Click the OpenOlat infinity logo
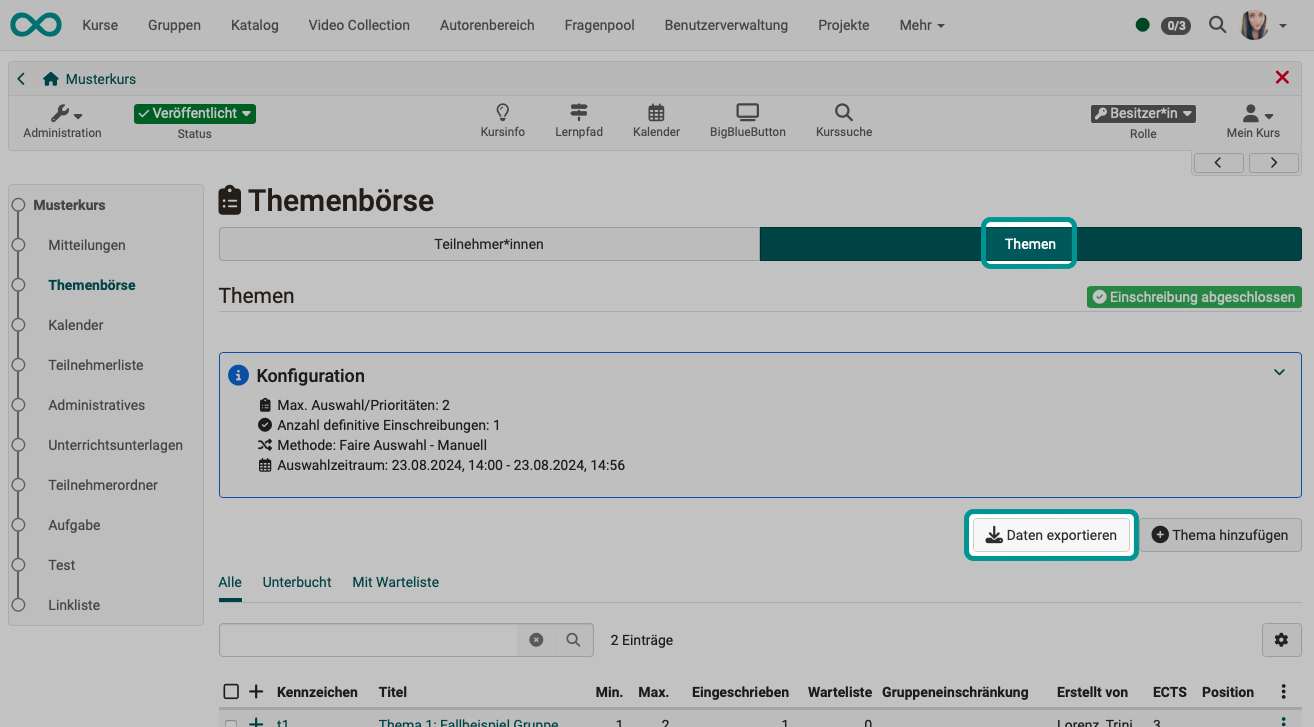This screenshot has width=1314, height=727. pyautogui.click(x=35, y=24)
